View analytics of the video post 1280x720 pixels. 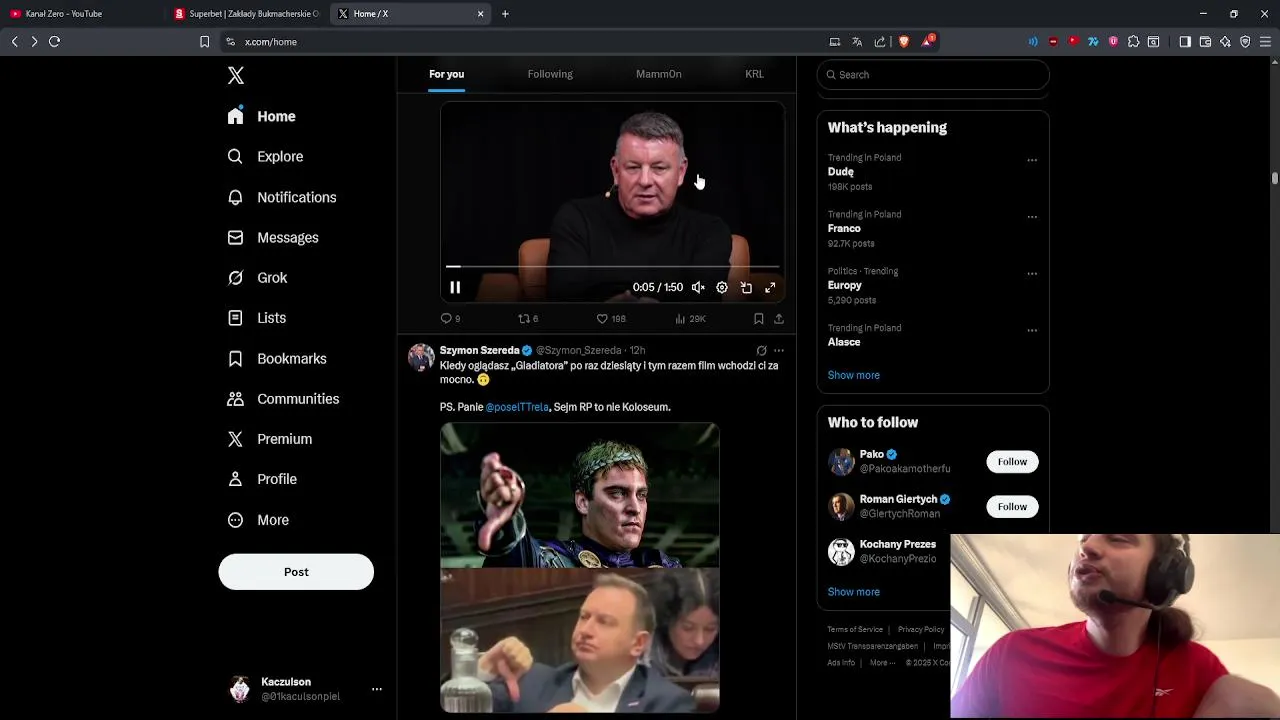[x=690, y=318]
